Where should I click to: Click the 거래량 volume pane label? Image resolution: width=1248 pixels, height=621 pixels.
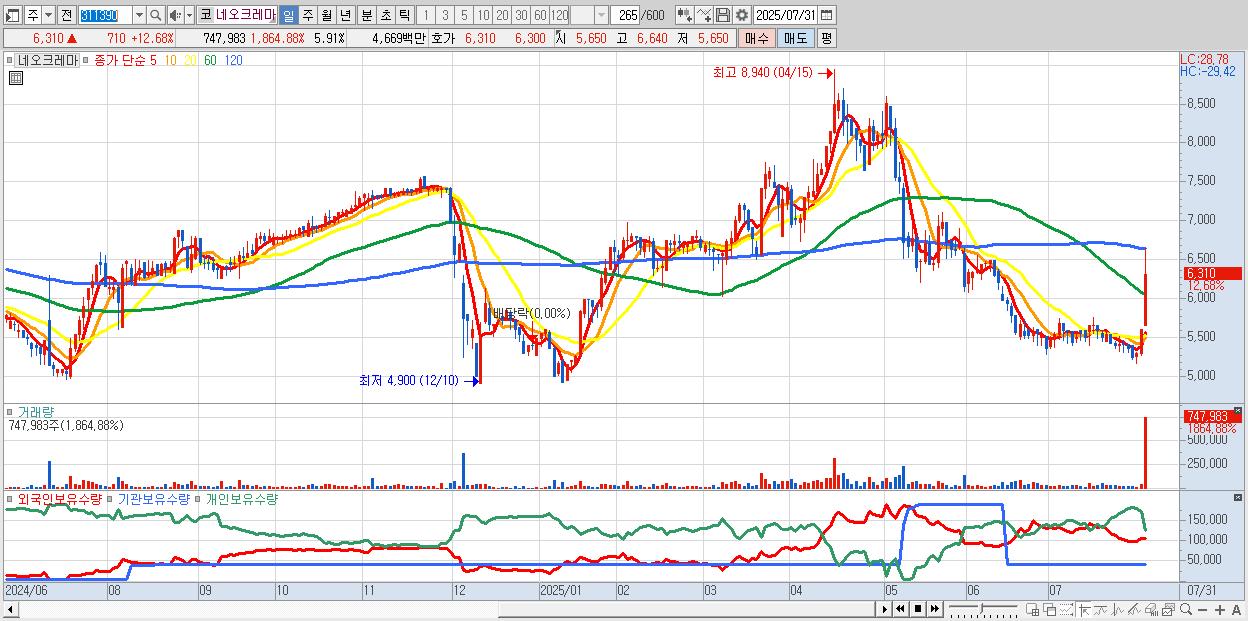pos(35,412)
